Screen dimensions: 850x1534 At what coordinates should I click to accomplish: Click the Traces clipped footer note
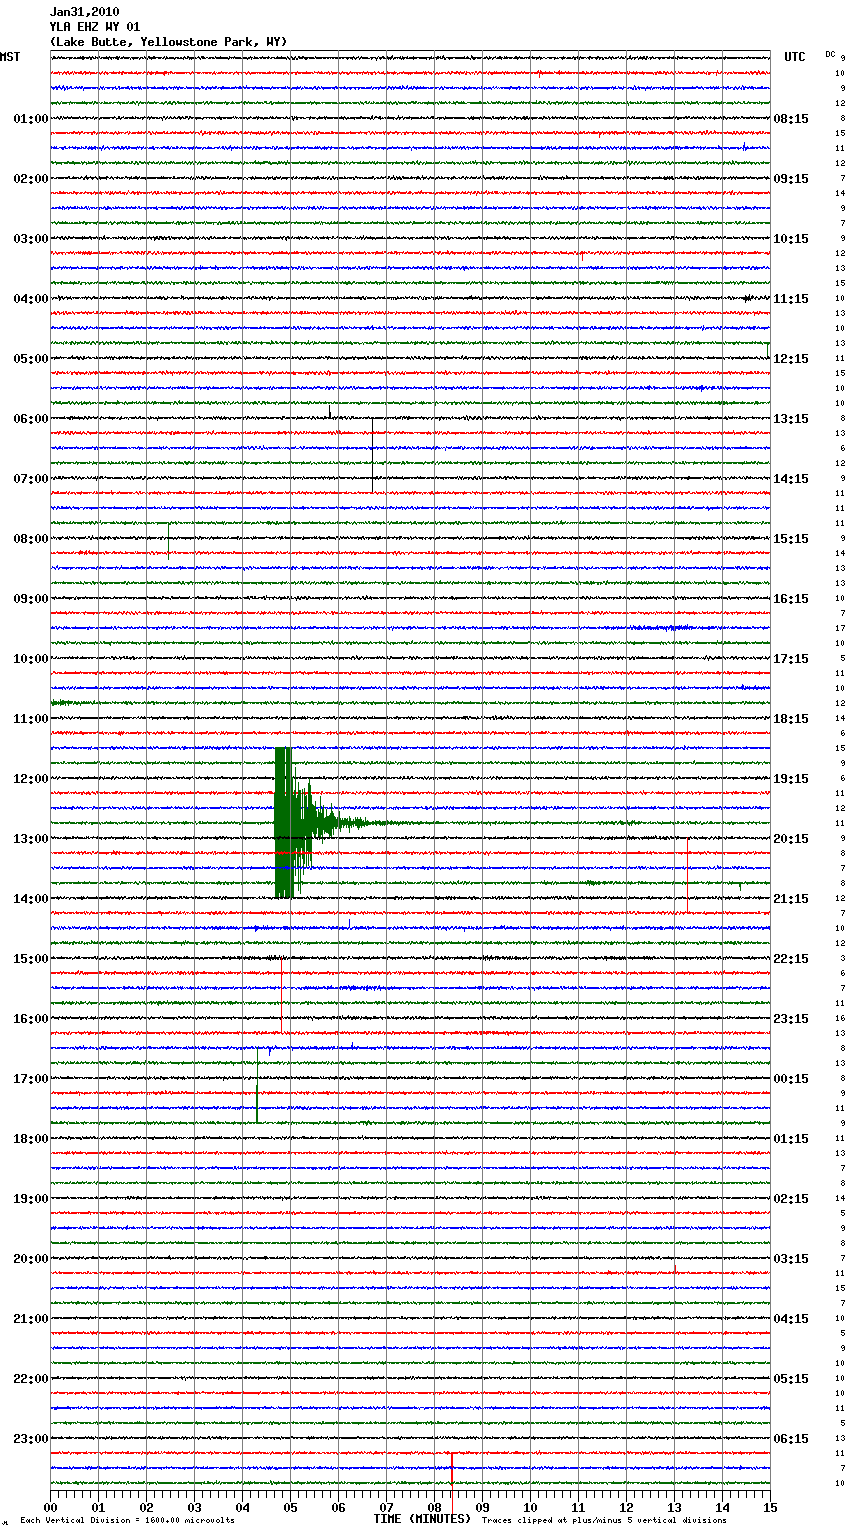[x=604, y=1521]
